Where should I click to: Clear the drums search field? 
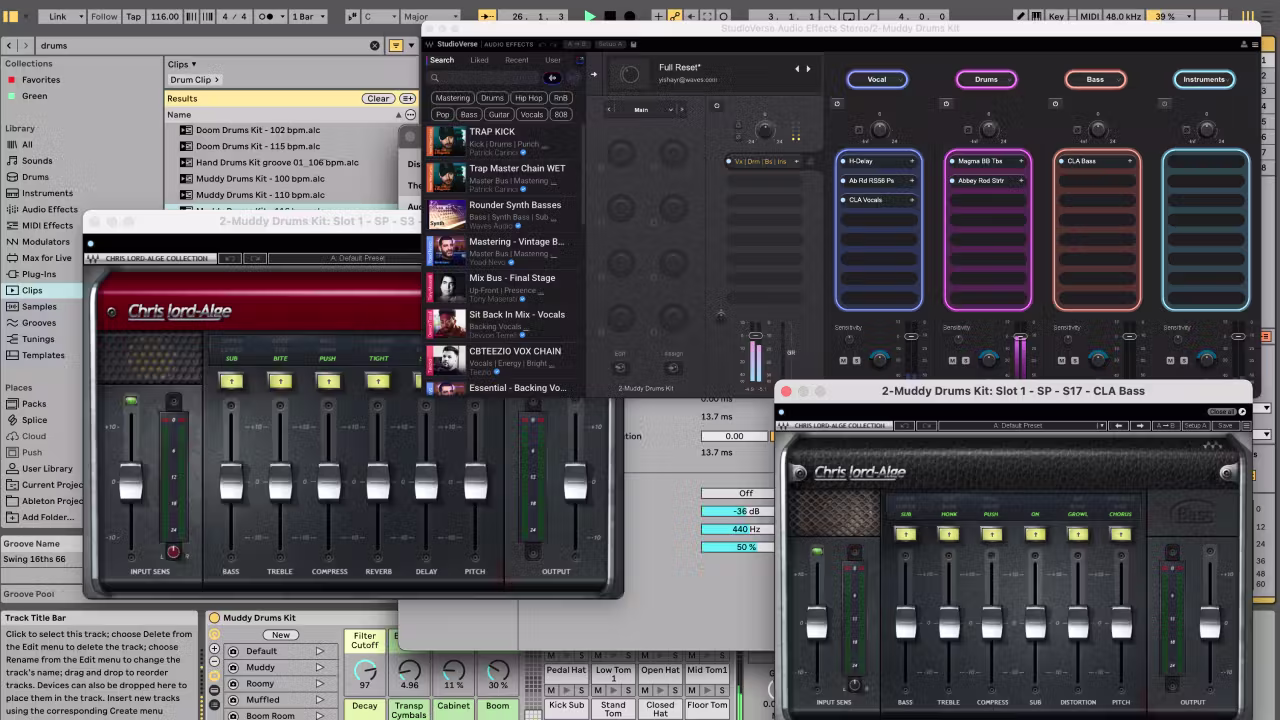pos(375,46)
